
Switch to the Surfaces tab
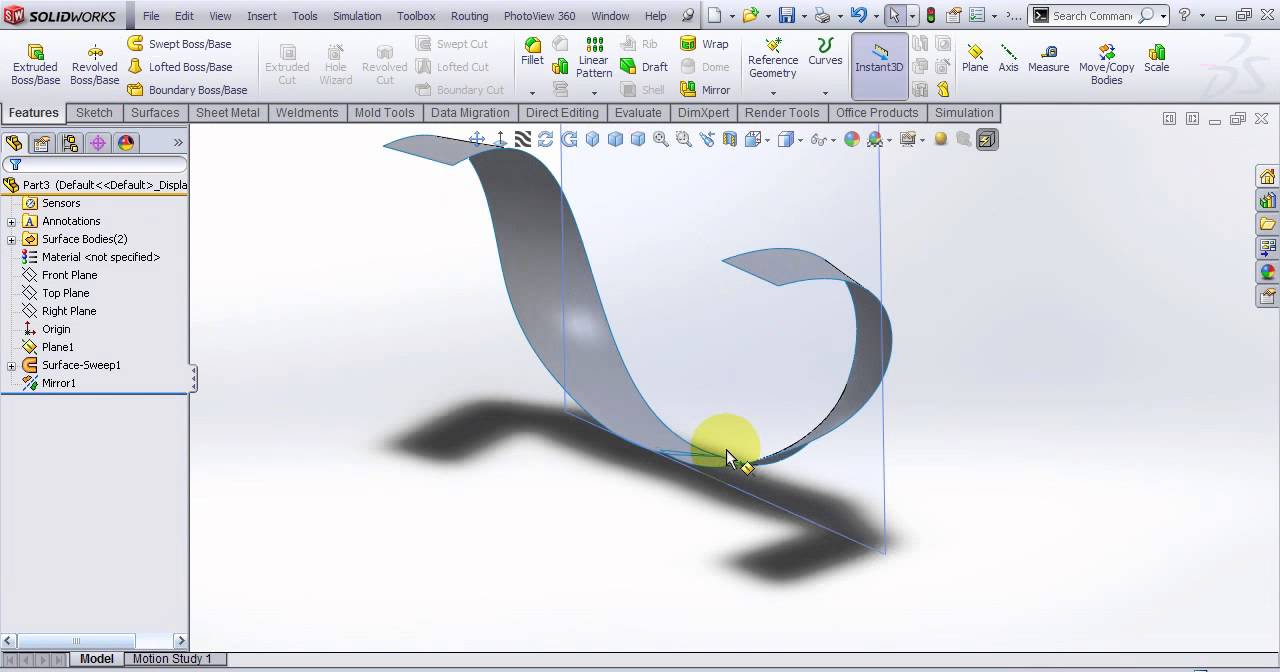click(x=155, y=113)
